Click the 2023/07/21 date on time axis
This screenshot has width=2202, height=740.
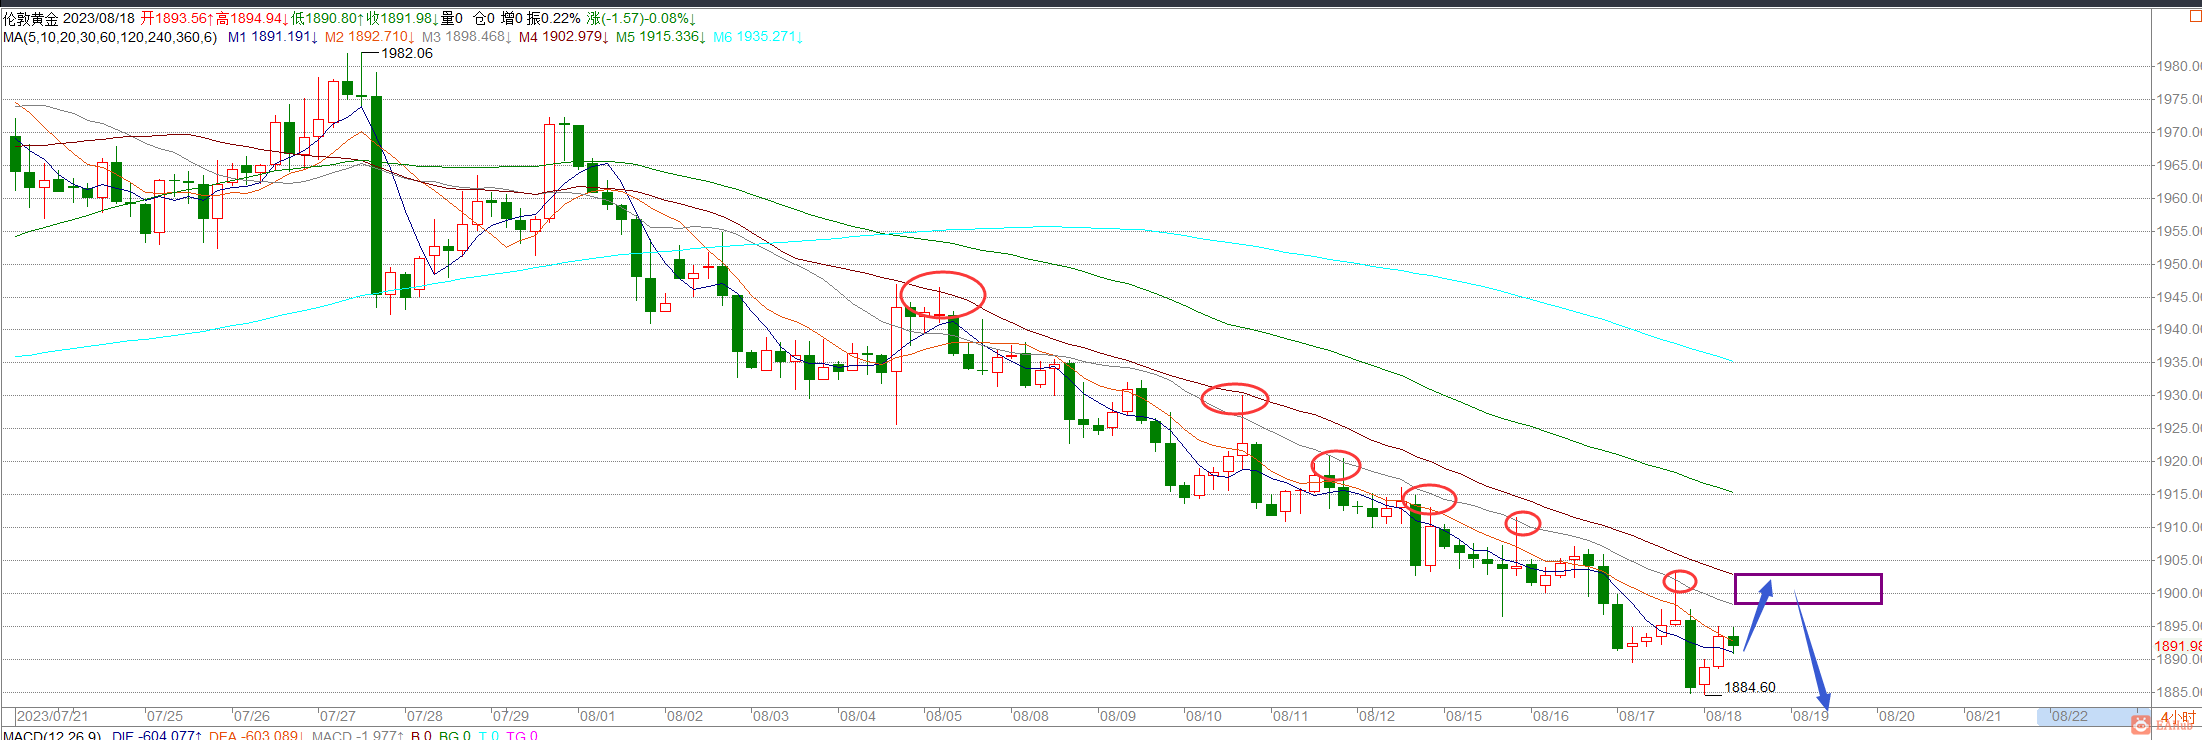coord(52,716)
